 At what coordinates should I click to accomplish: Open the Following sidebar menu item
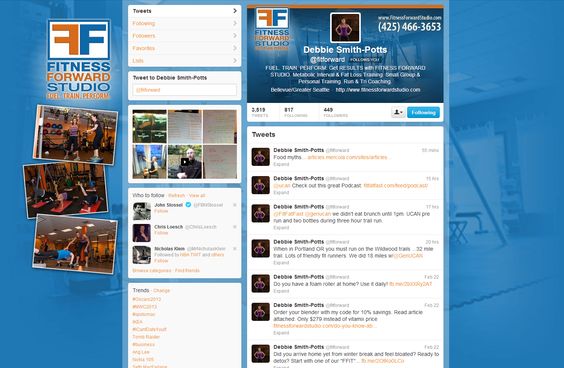pos(185,23)
